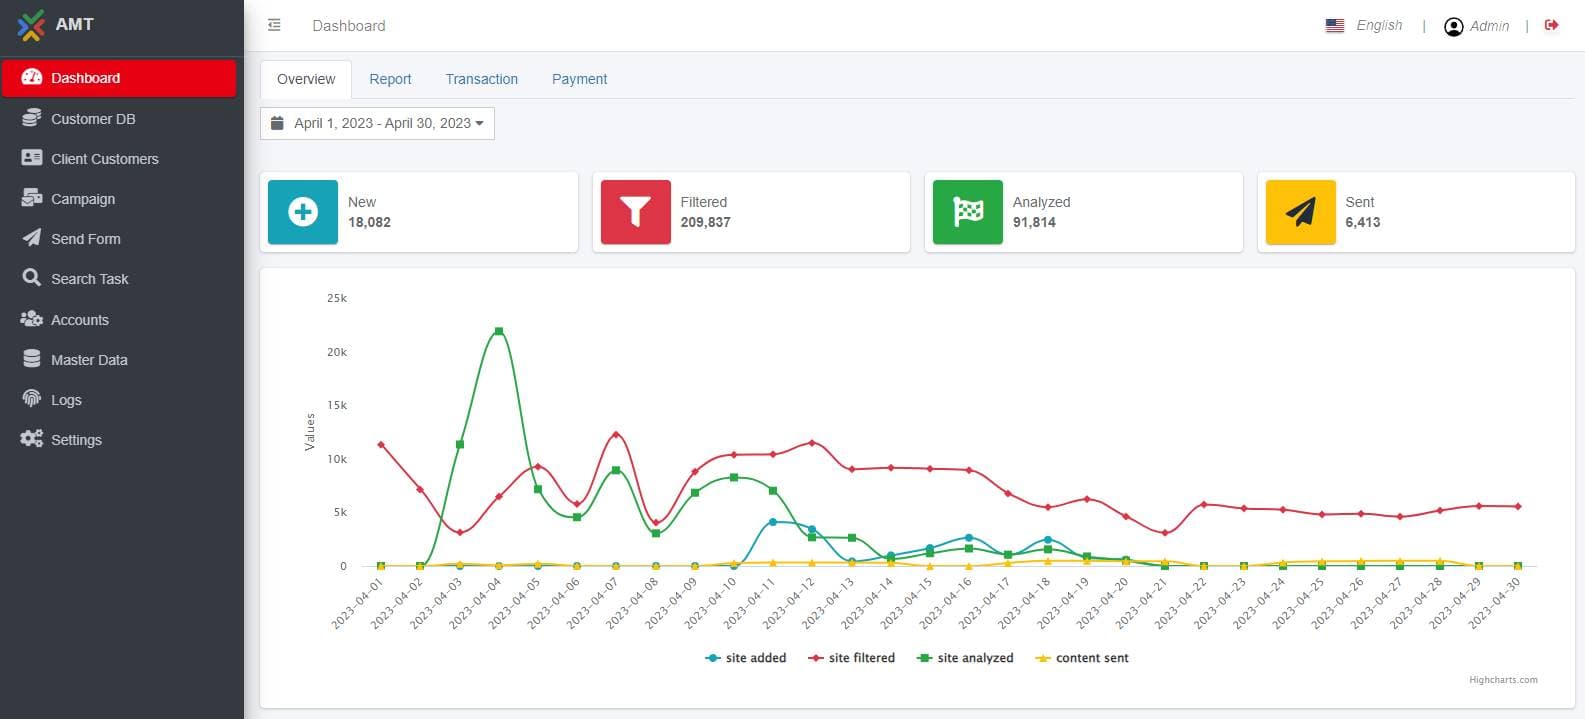Screen dimensions: 1585x719
Task: Toggle the site added legend series
Action: point(746,658)
